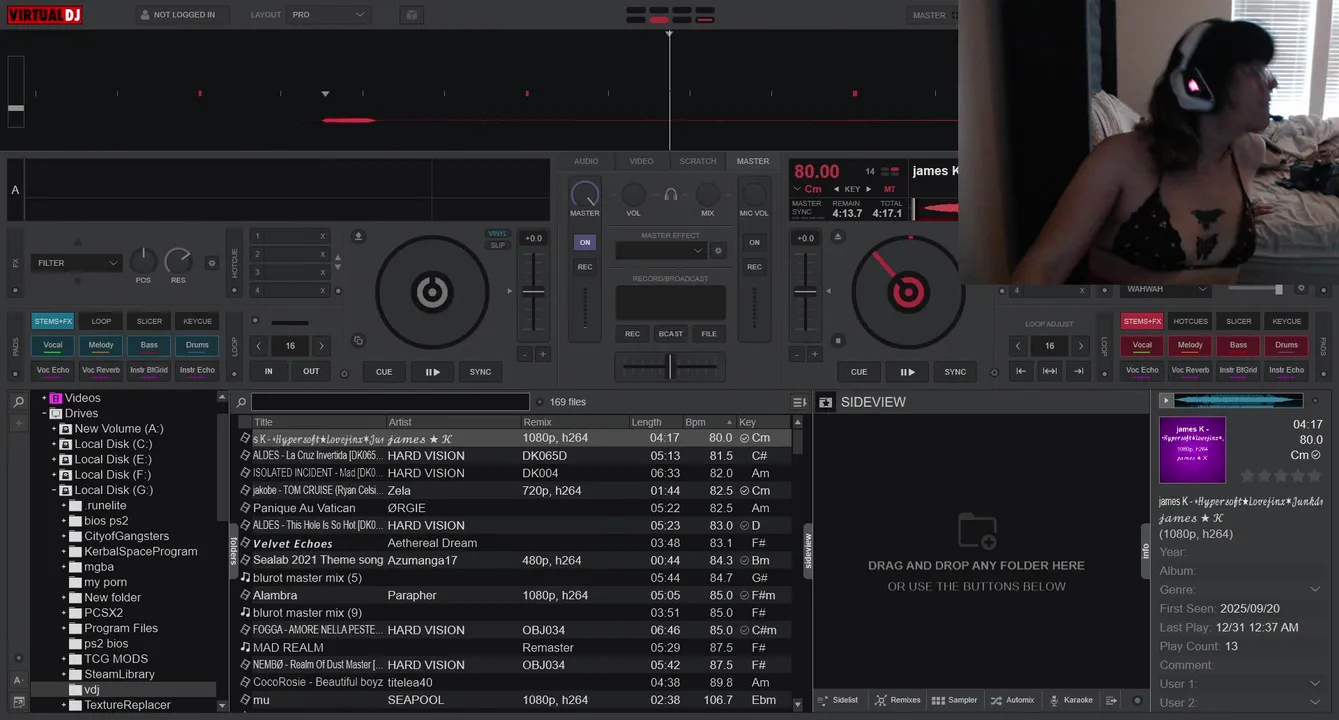1339x720 pixels.
Task: Eject the track from left deck A
Action: click(x=359, y=236)
